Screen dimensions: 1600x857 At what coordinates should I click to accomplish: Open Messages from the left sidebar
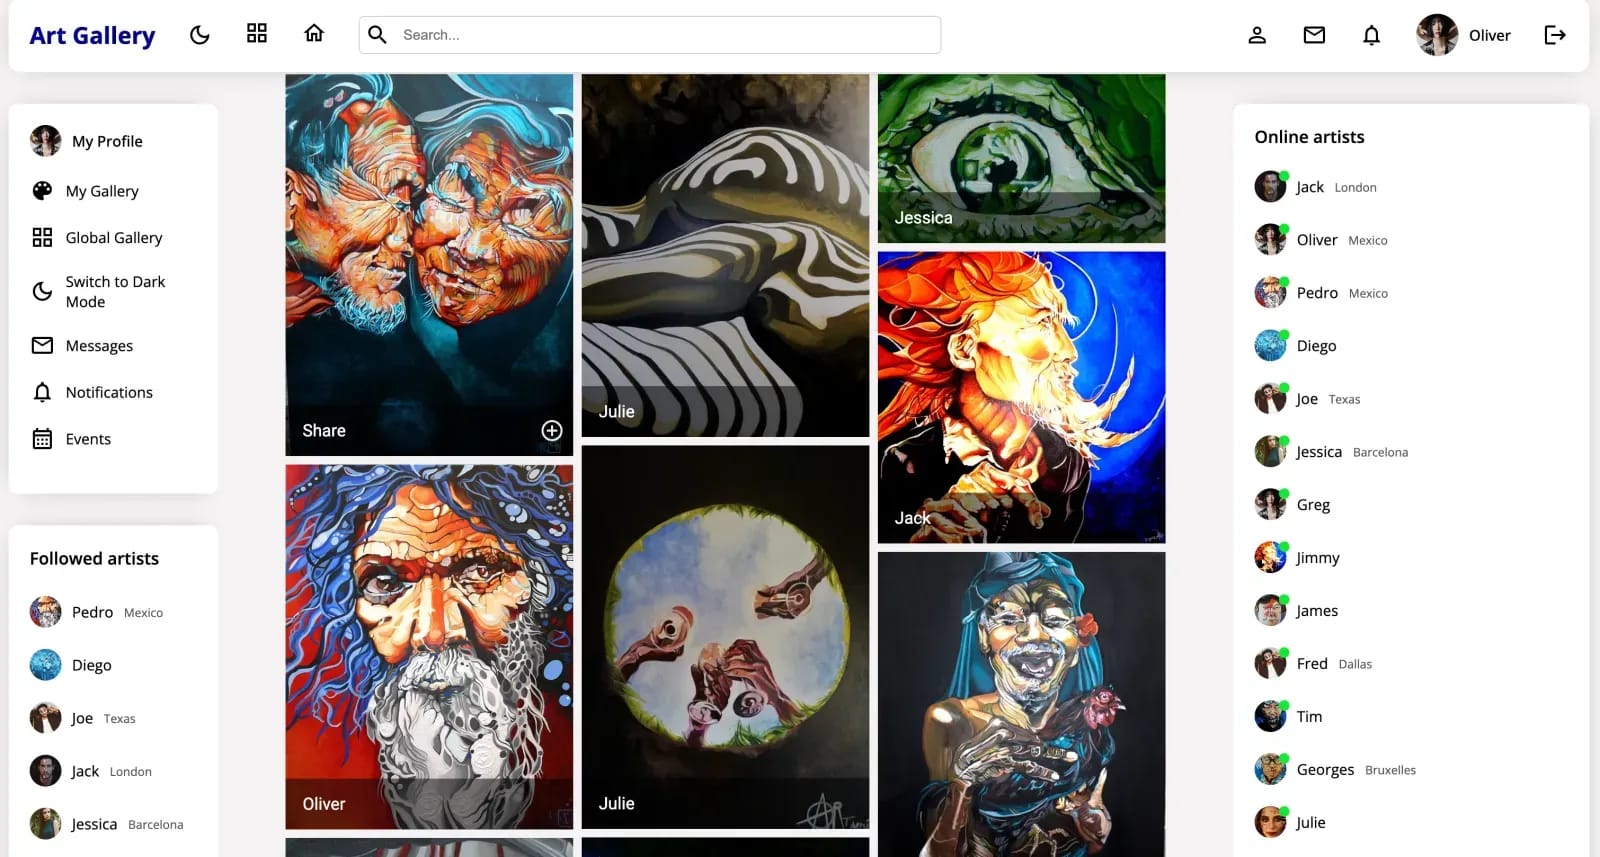pyautogui.click(x=113, y=346)
